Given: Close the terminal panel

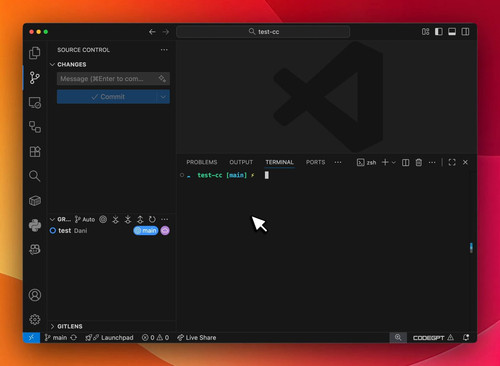Looking at the screenshot, I should point(465,162).
